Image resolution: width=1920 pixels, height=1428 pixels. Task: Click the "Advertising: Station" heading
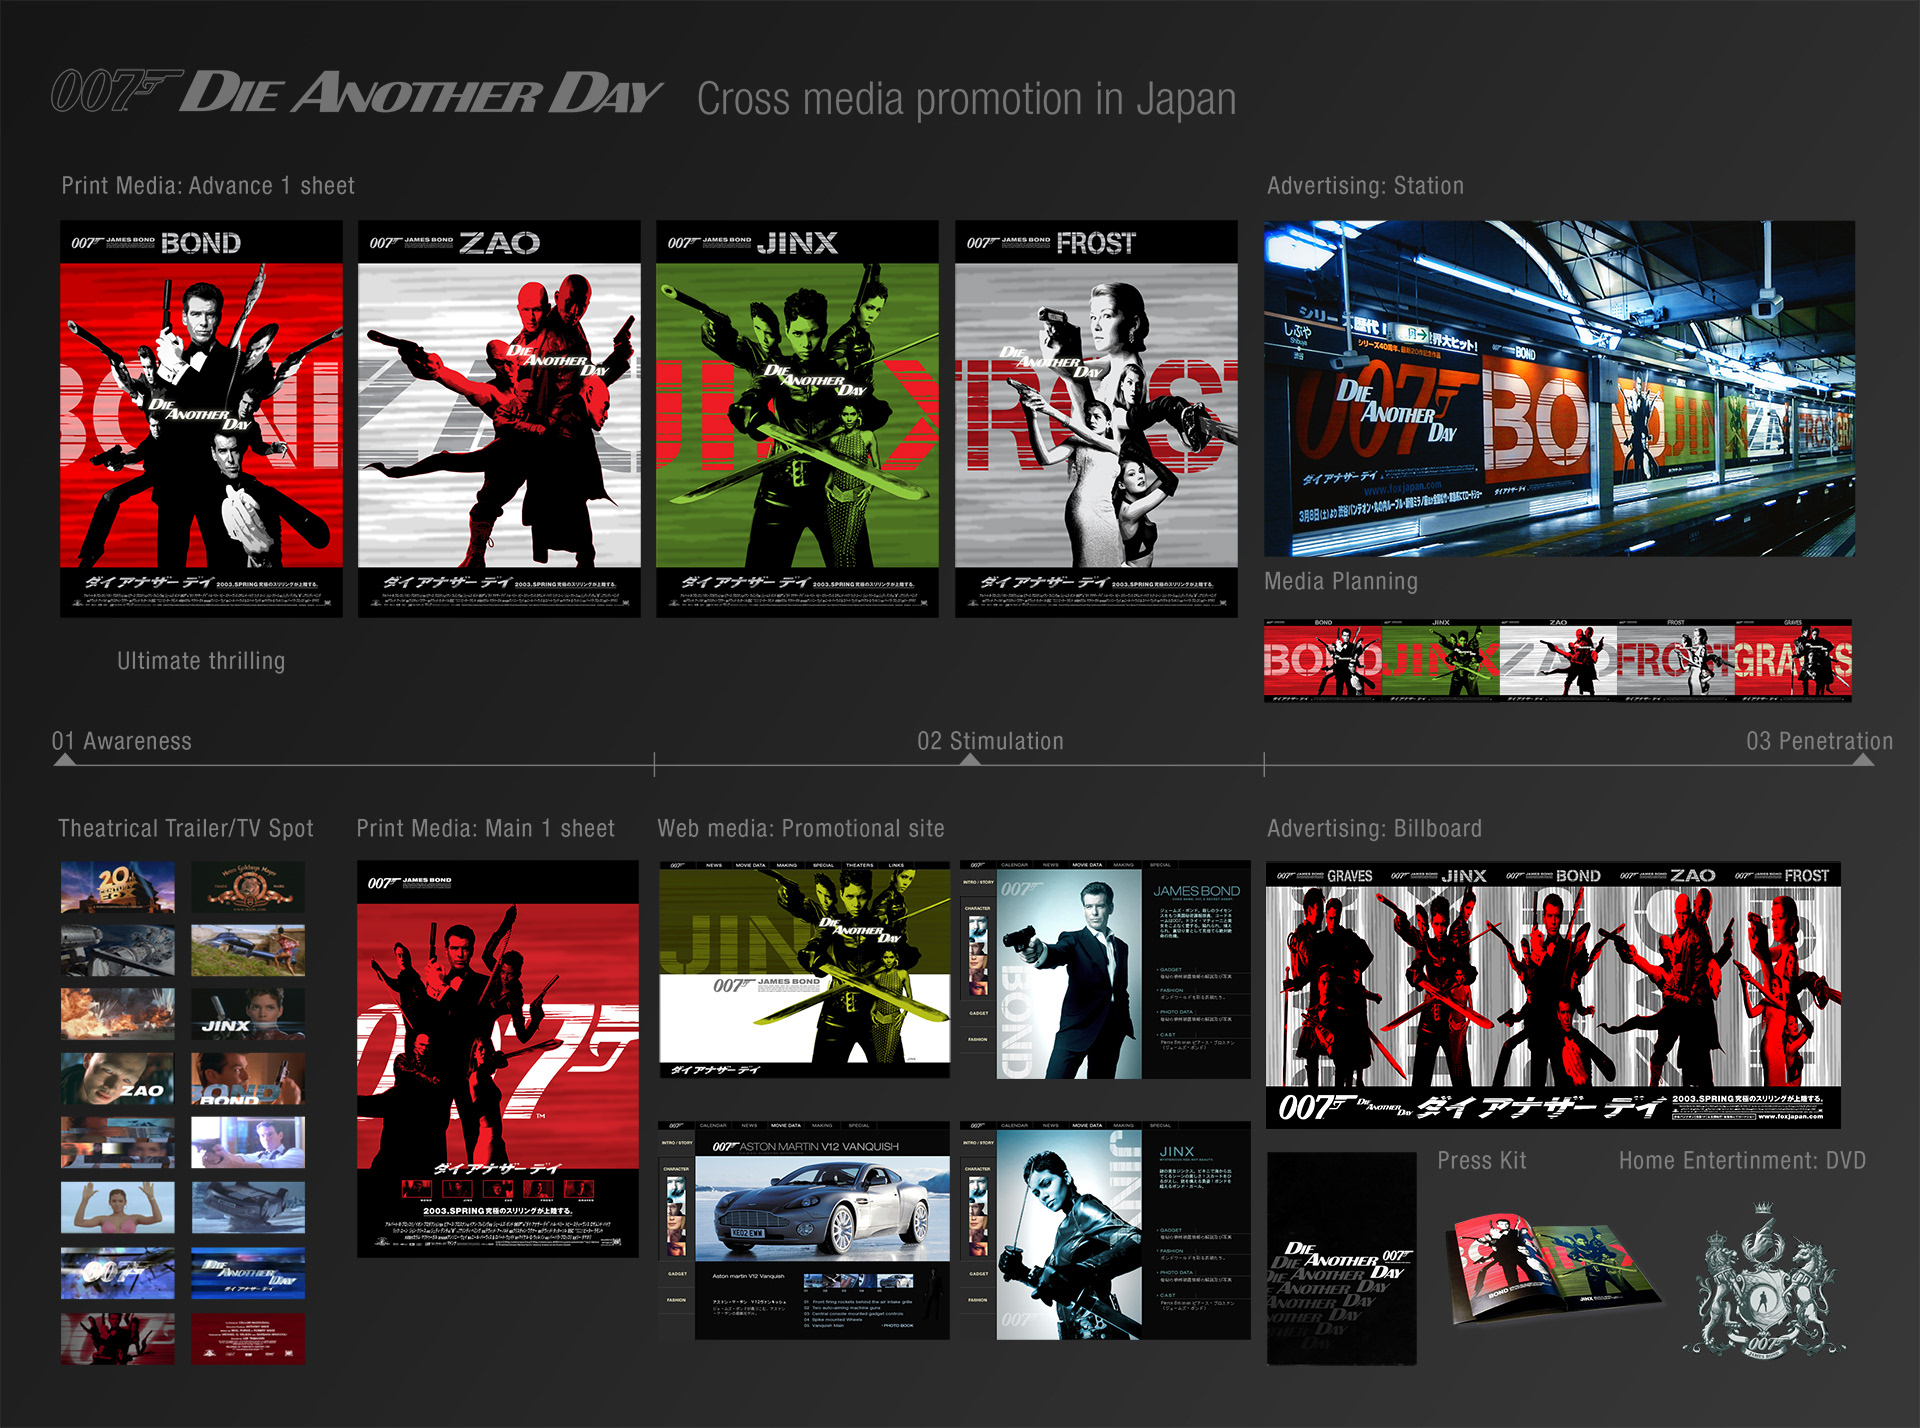[1365, 186]
